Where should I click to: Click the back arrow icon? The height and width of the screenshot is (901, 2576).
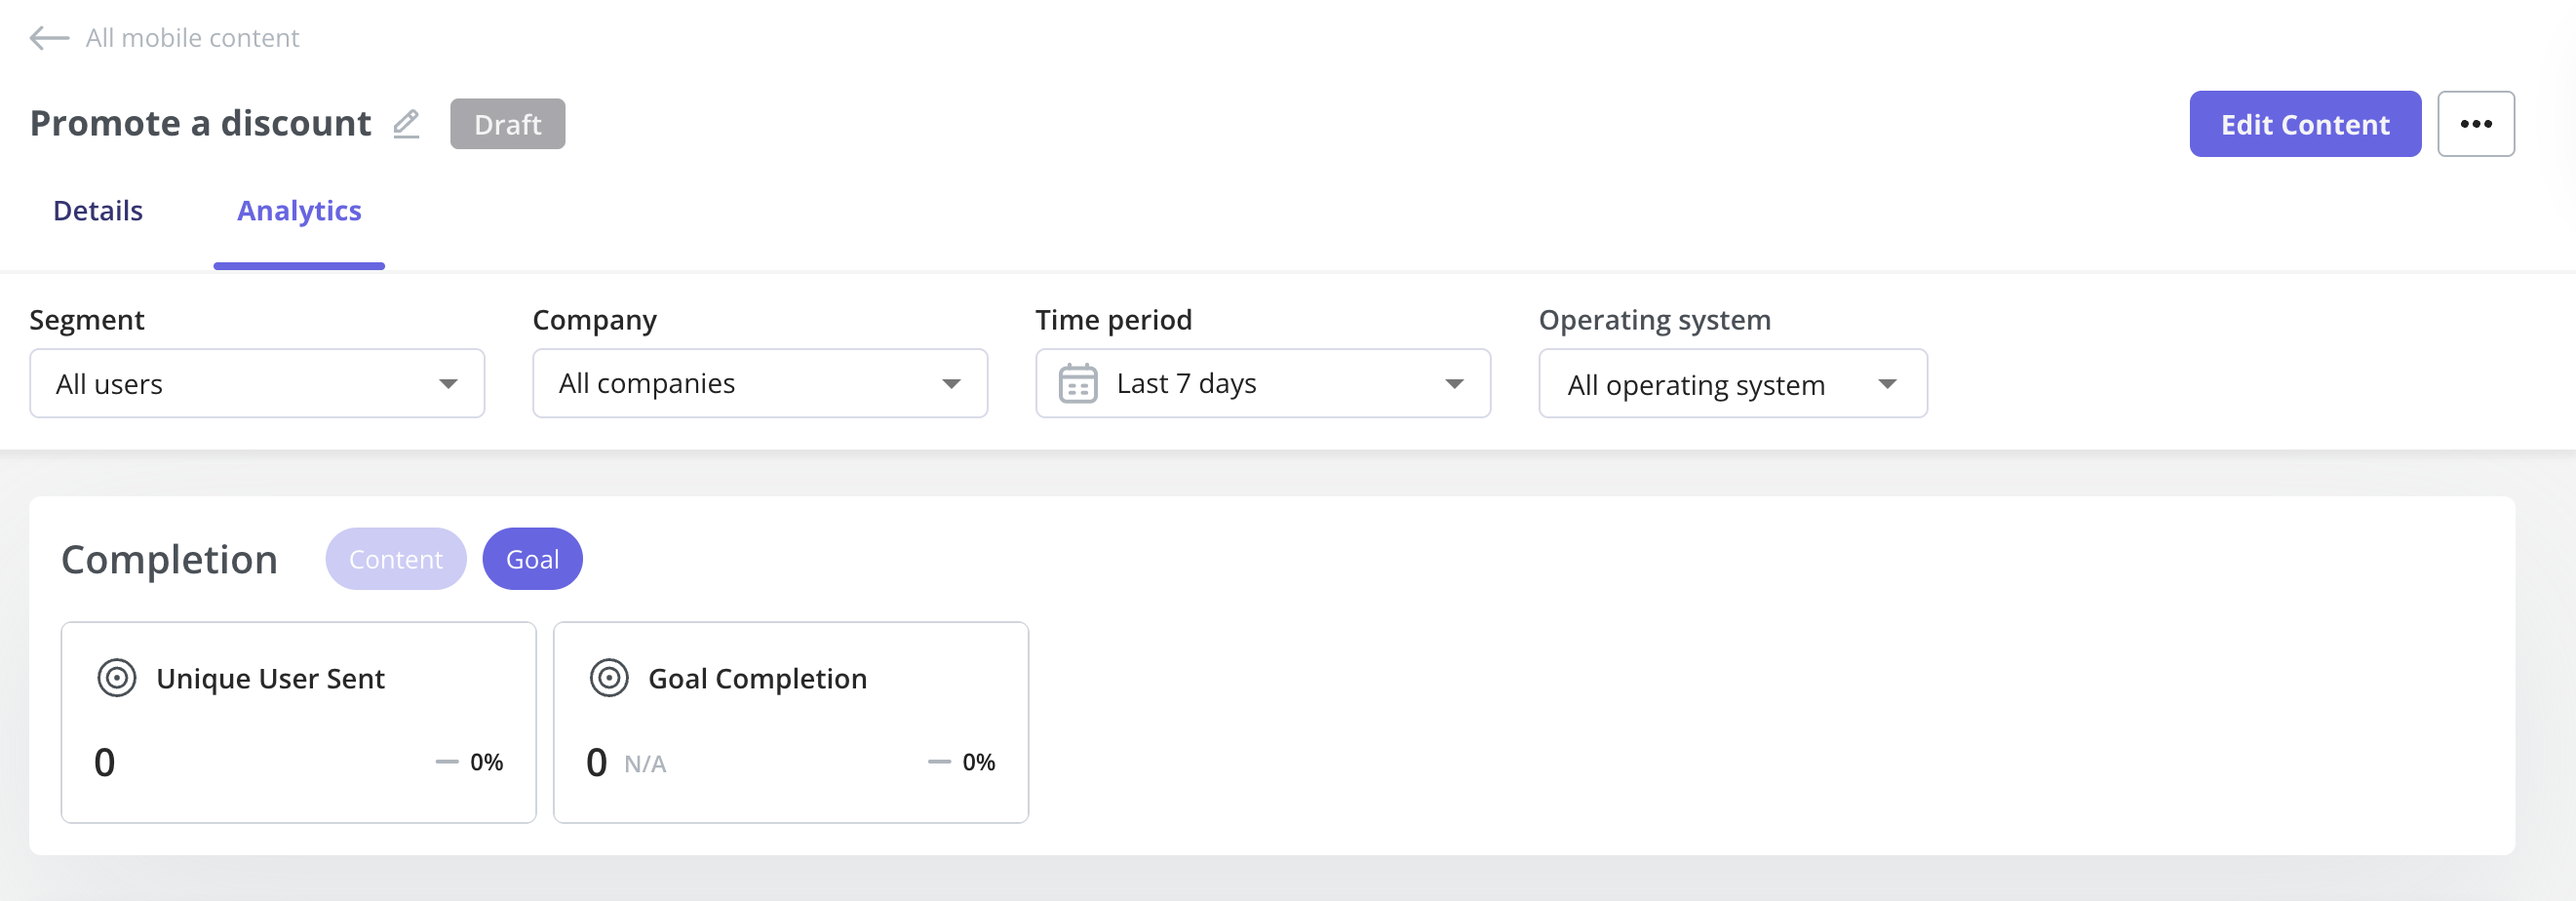(x=49, y=38)
